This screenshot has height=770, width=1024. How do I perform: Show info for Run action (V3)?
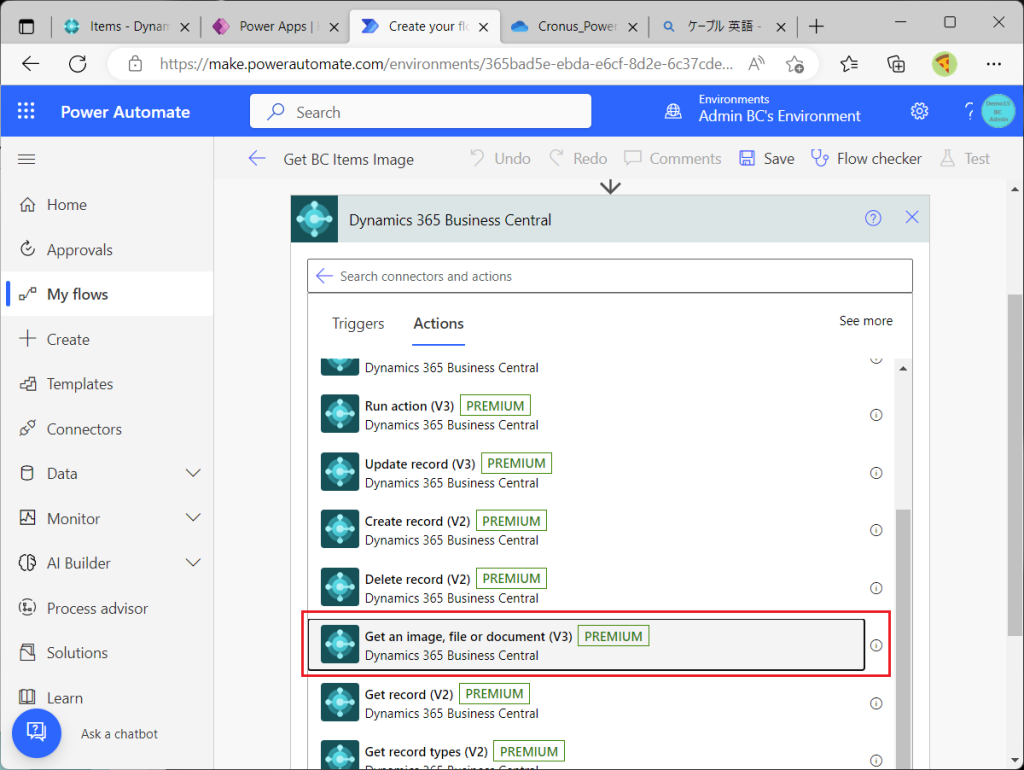click(876, 415)
